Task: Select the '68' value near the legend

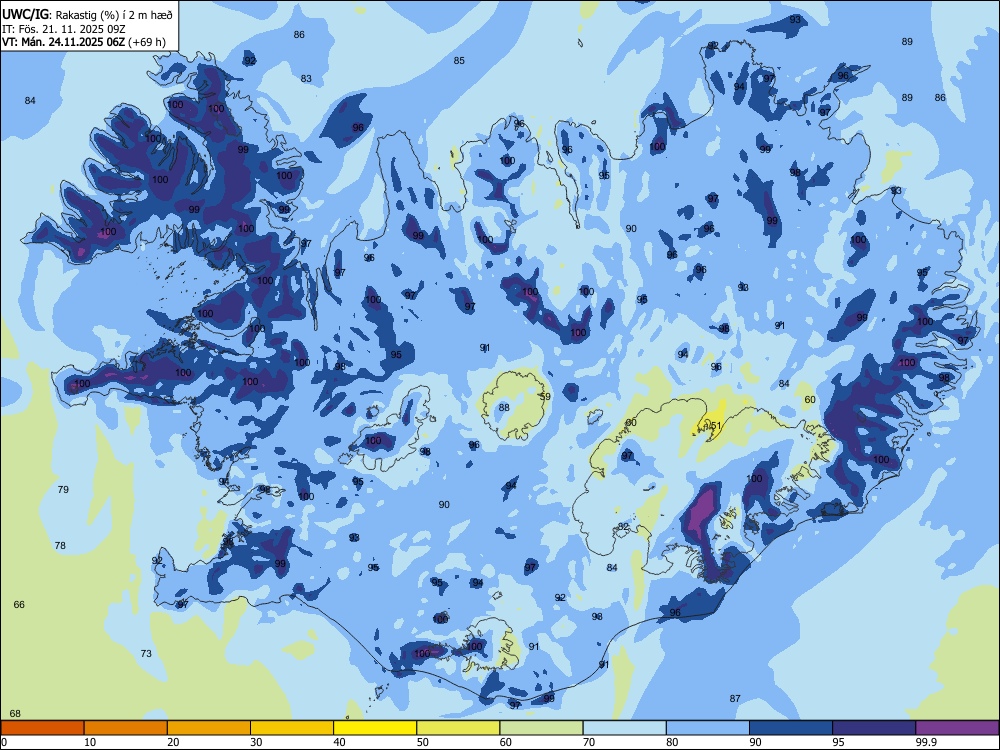Action: [x=15, y=714]
